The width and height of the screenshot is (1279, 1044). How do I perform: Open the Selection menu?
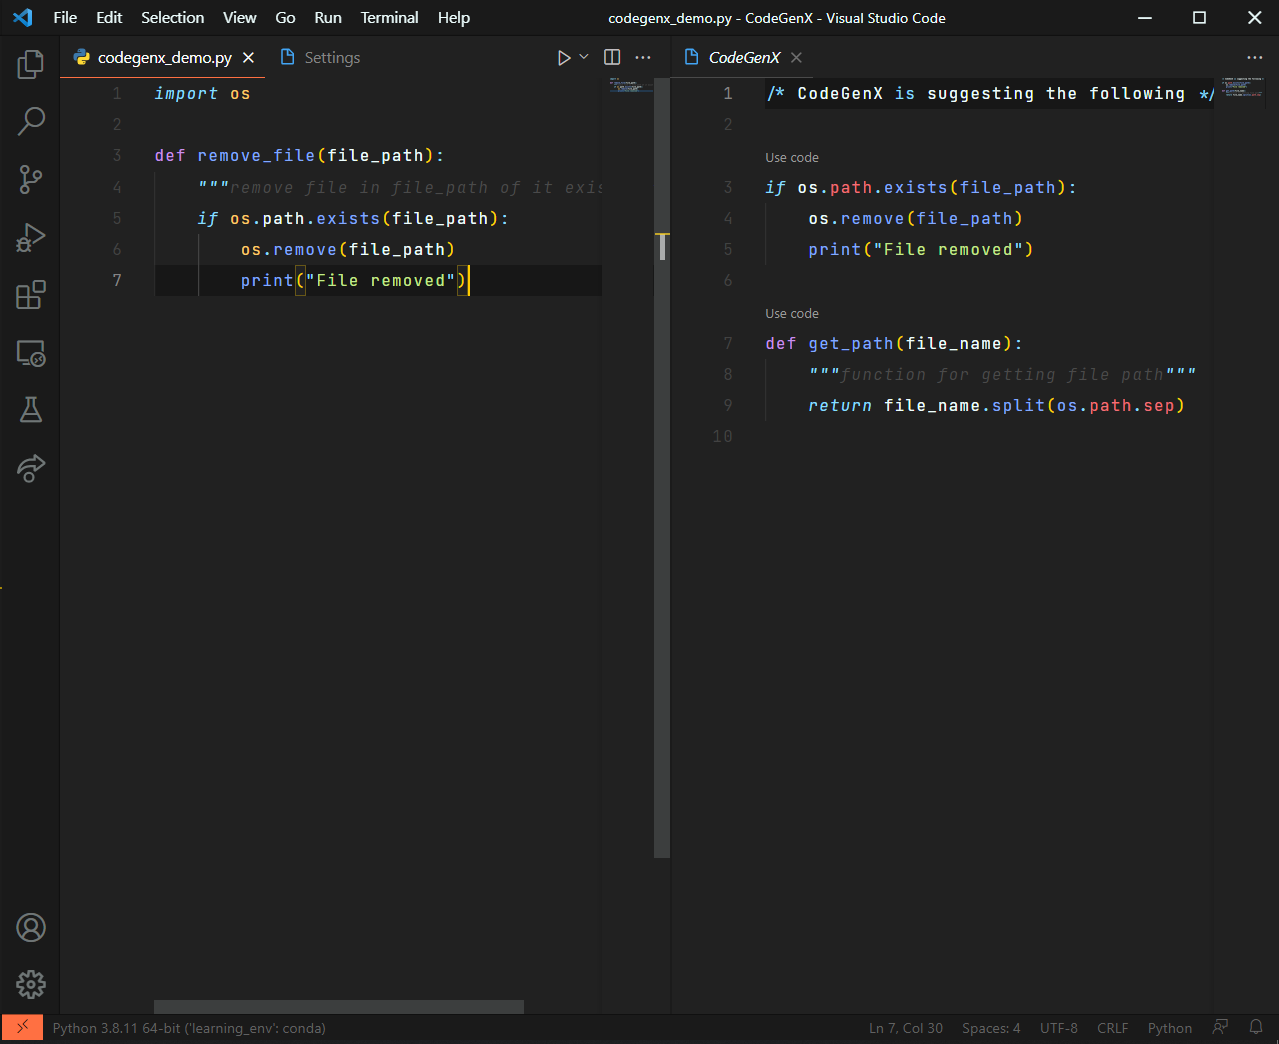(172, 18)
